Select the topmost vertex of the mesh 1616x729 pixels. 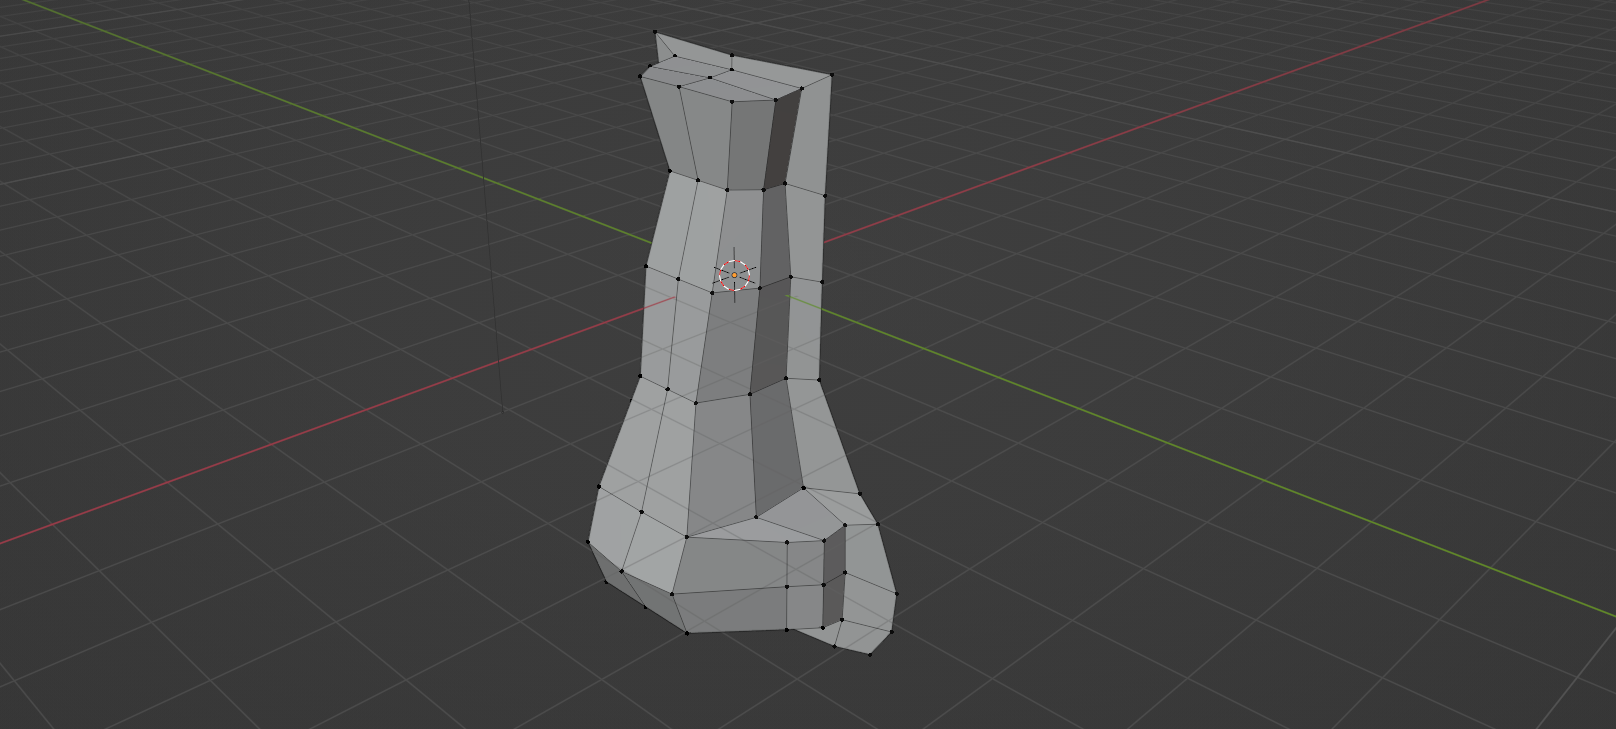point(655,32)
